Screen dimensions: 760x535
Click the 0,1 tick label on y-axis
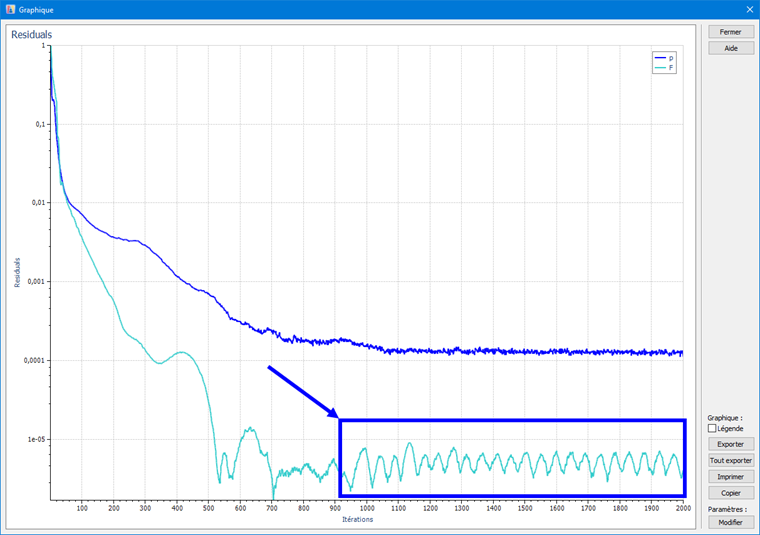tap(40, 124)
